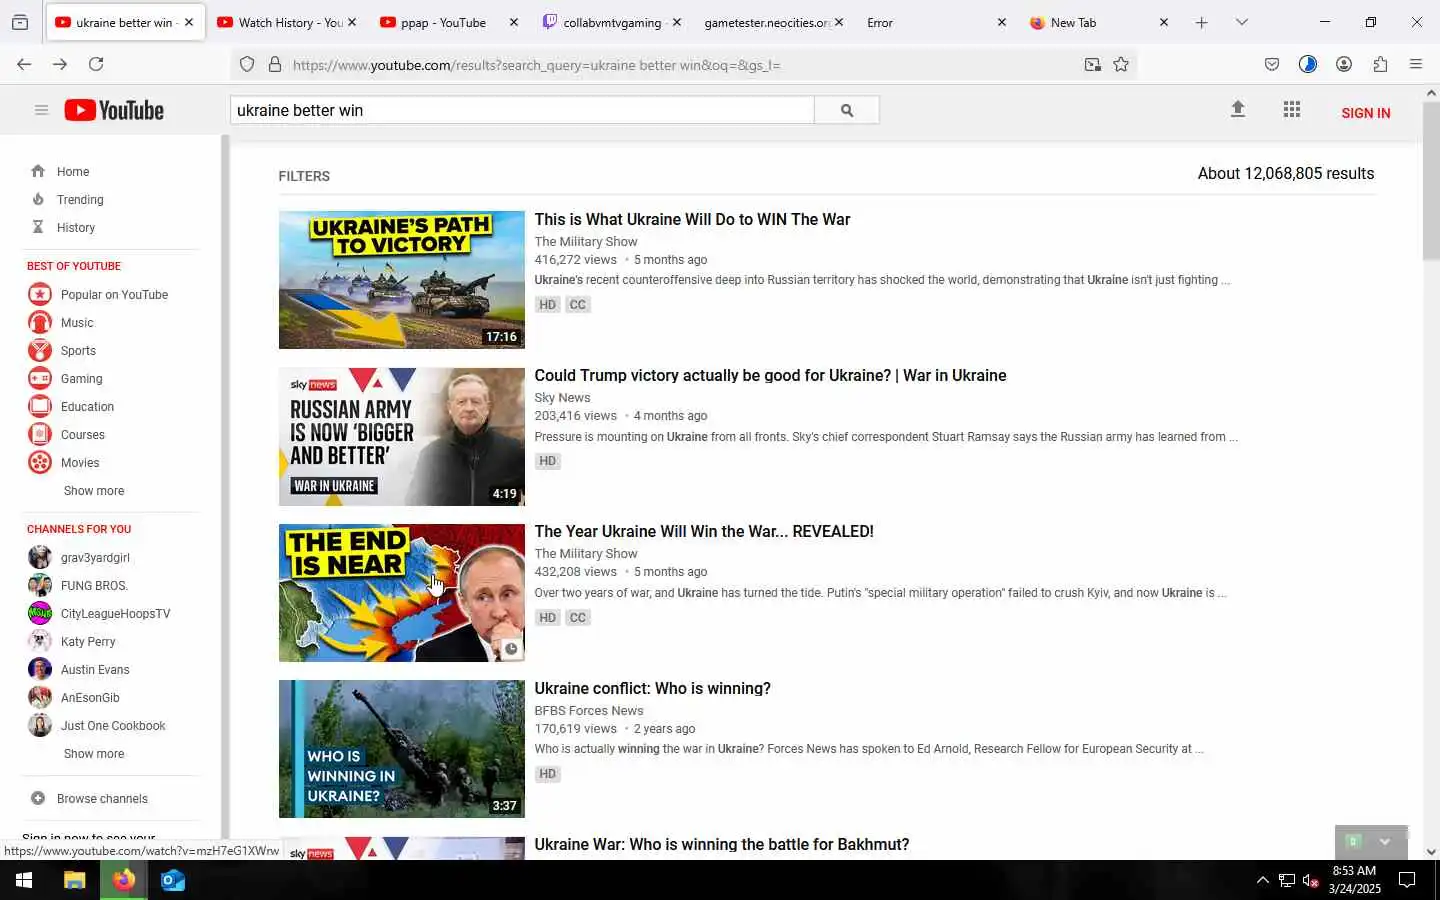Expand Show more under Best of YouTube

94,491
